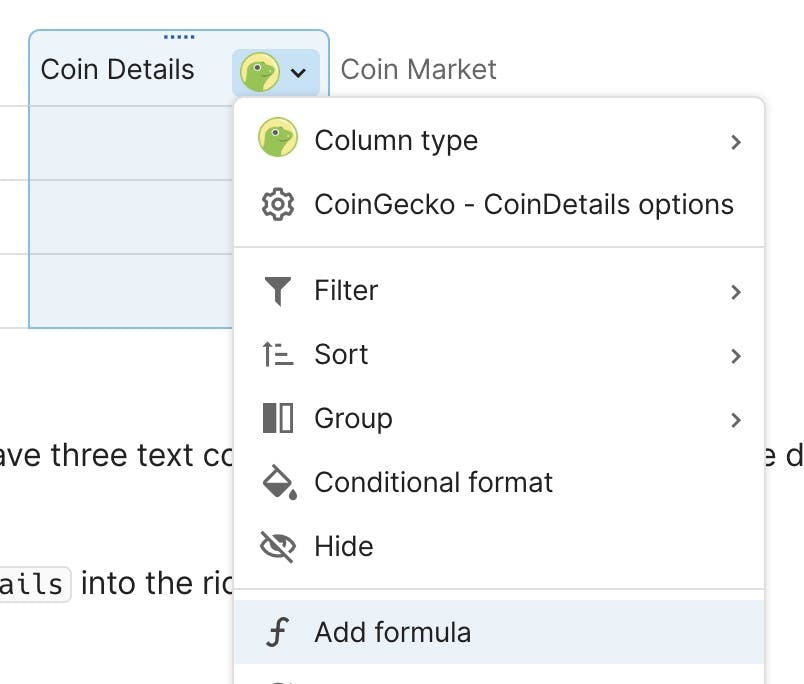Click the dotted drag handle above Coin Details

[x=179, y=38]
